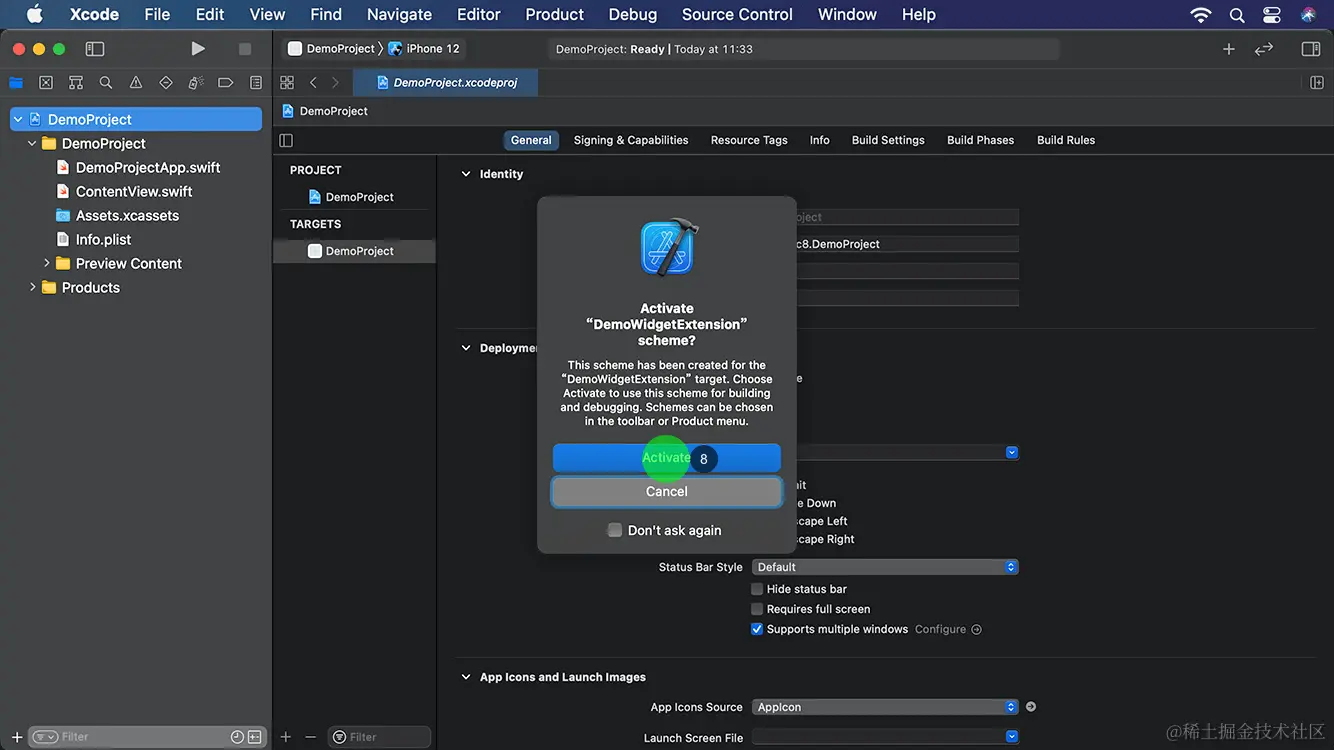Open the Report navigator icon
Viewport: 1334px width, 750px height.
[256, 83]
